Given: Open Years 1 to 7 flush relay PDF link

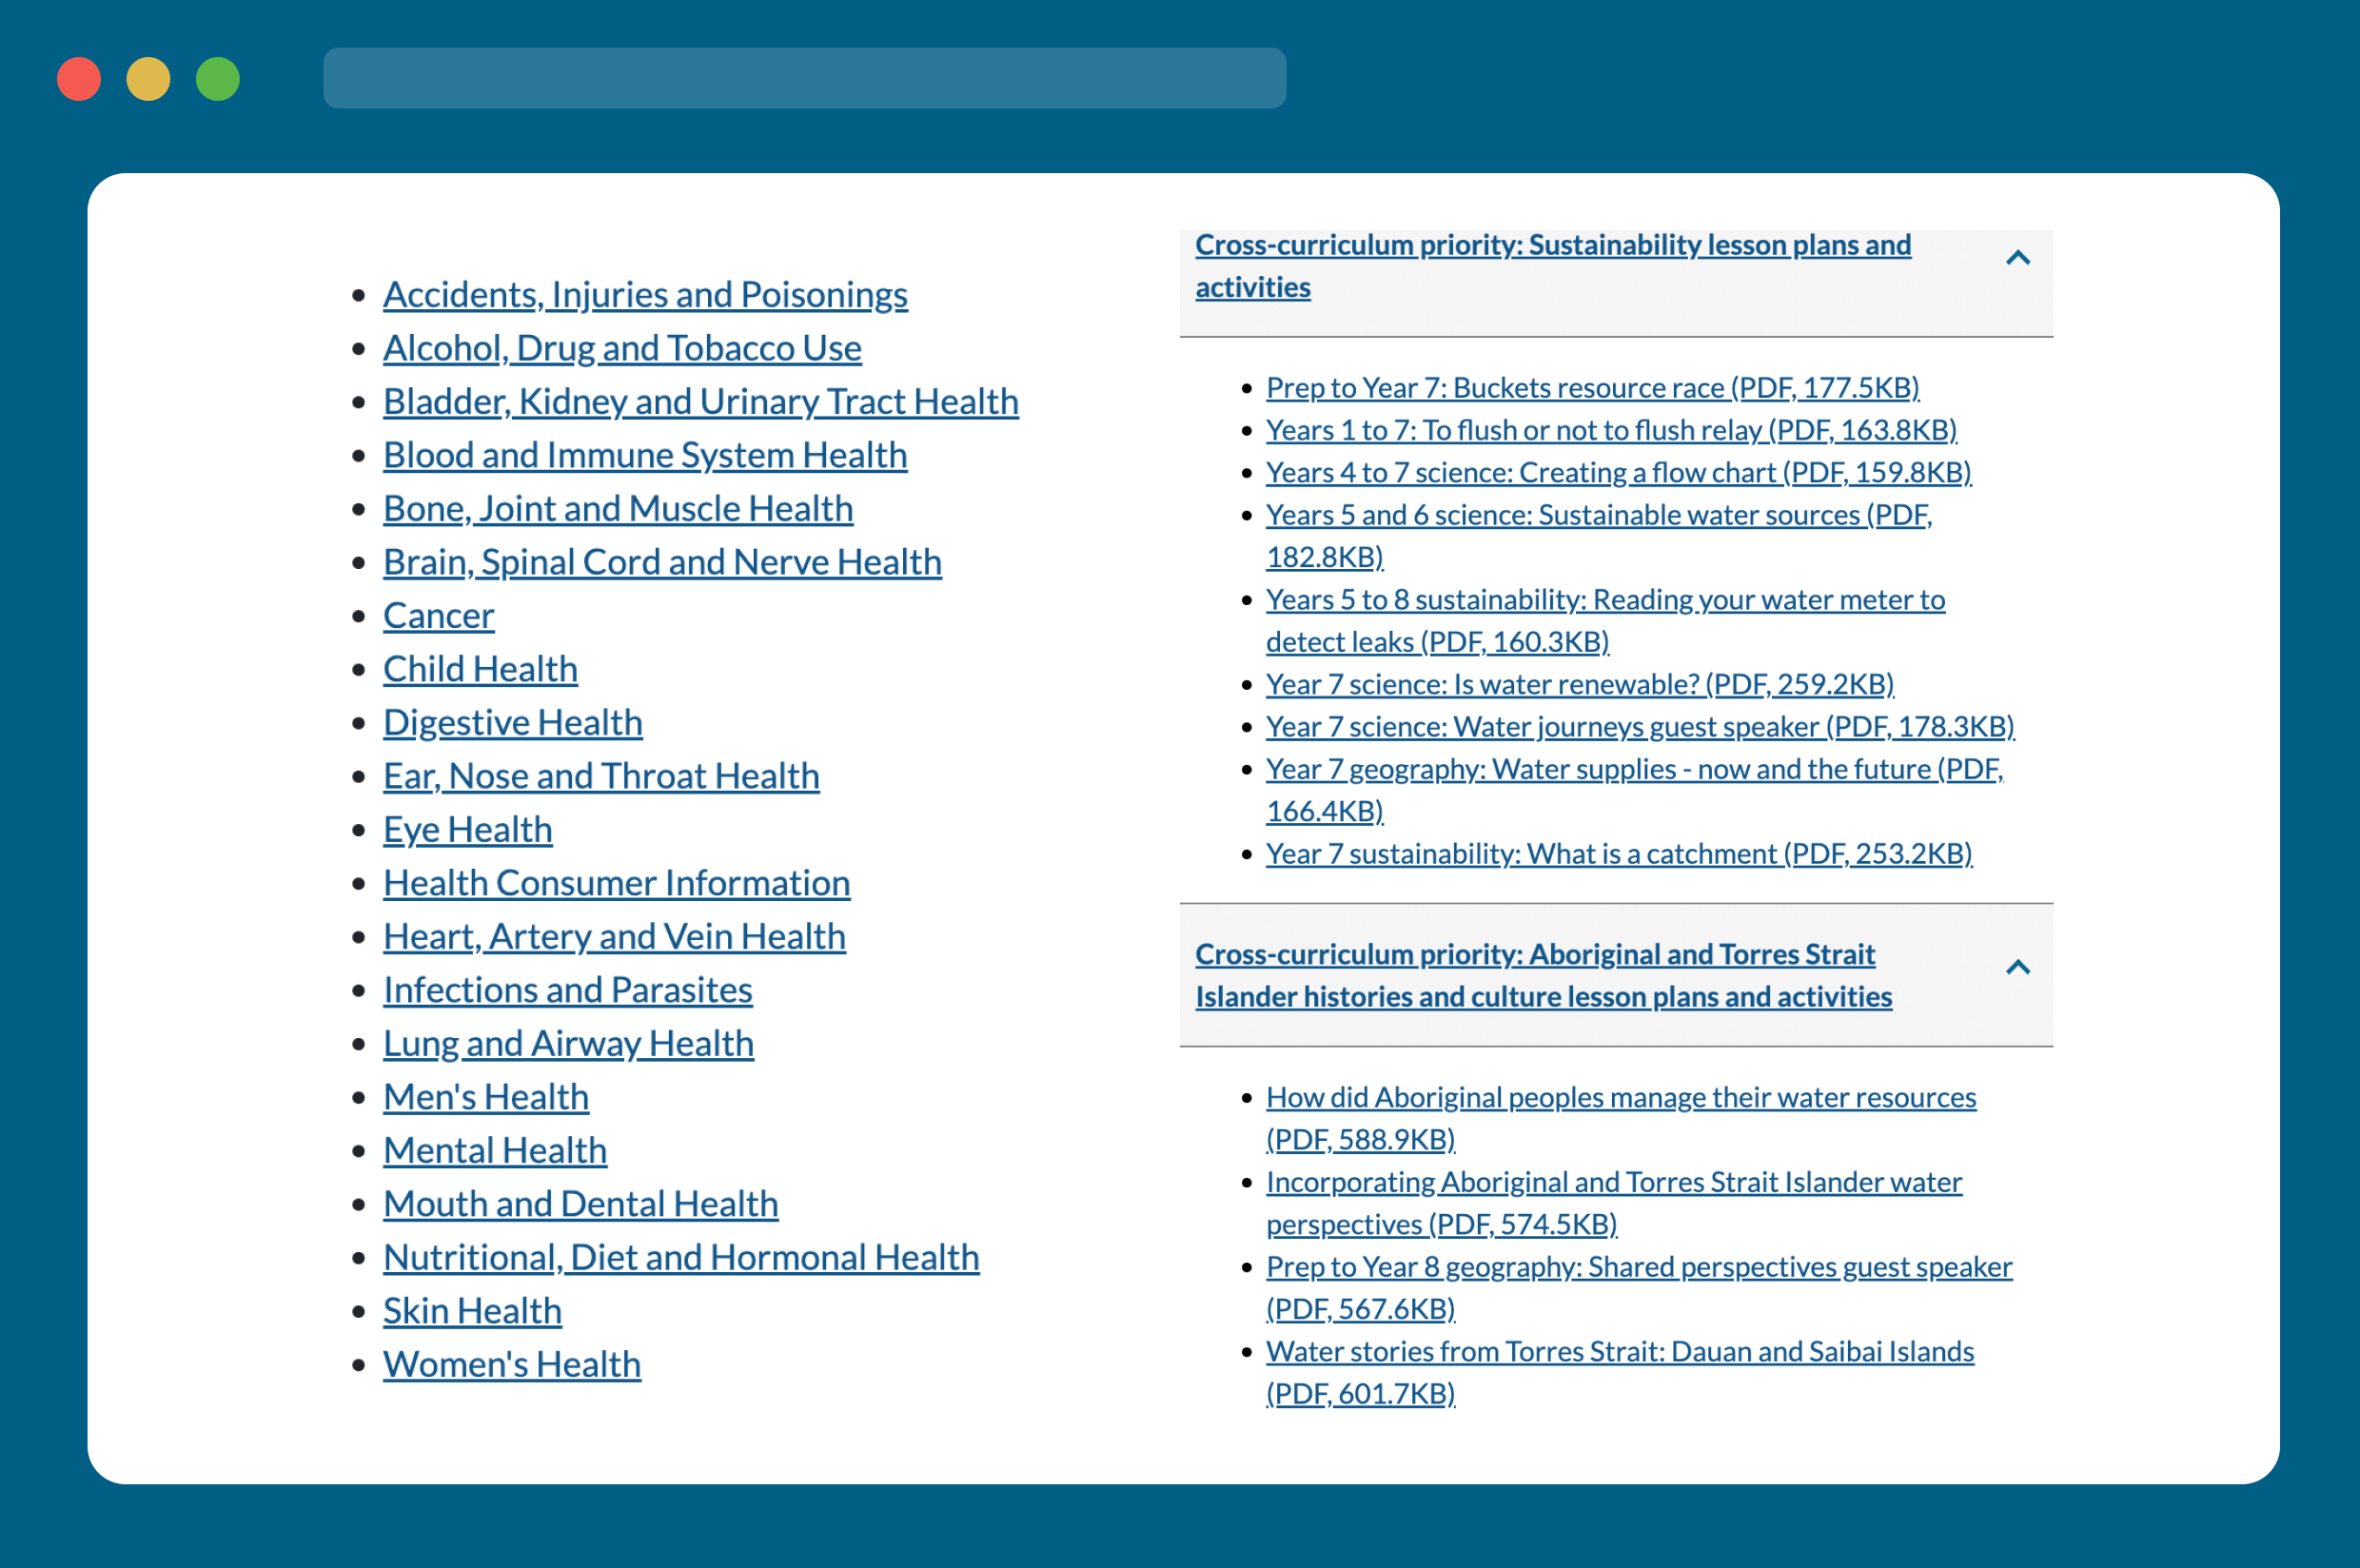Looking at the screenshot, I should (1611, 427).
